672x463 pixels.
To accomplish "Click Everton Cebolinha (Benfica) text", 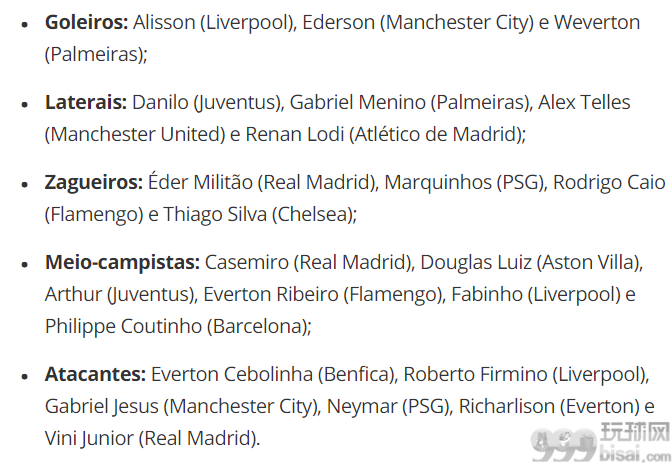I will (x=273, y=375).
